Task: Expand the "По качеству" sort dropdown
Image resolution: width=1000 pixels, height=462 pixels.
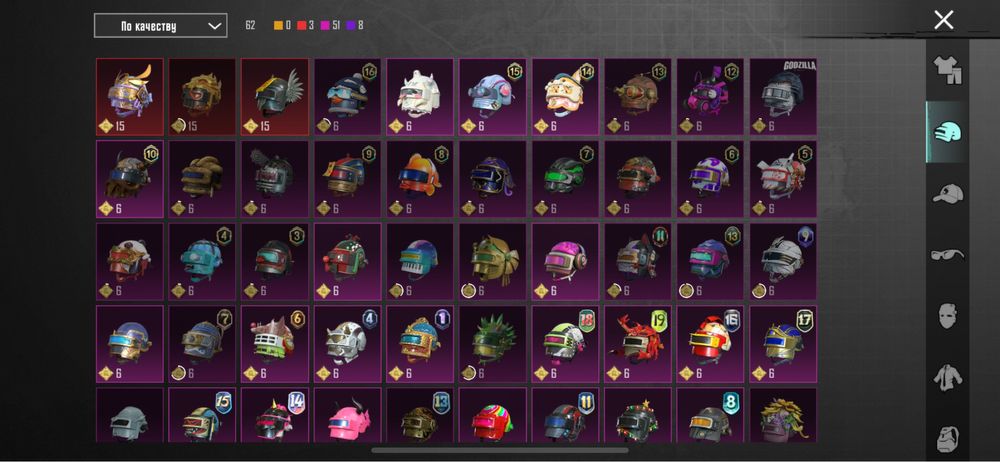Action: (161, 26)
